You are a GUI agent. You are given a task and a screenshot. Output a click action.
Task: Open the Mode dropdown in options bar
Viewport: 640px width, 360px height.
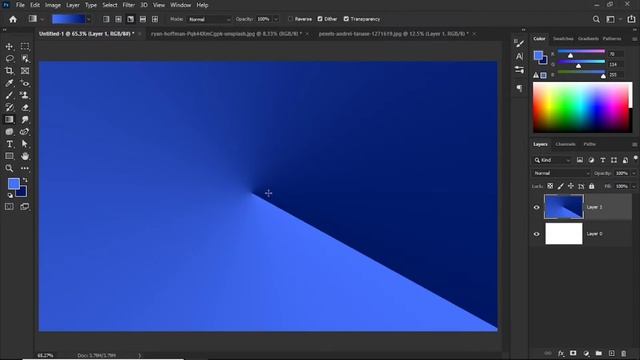point(209,19)
